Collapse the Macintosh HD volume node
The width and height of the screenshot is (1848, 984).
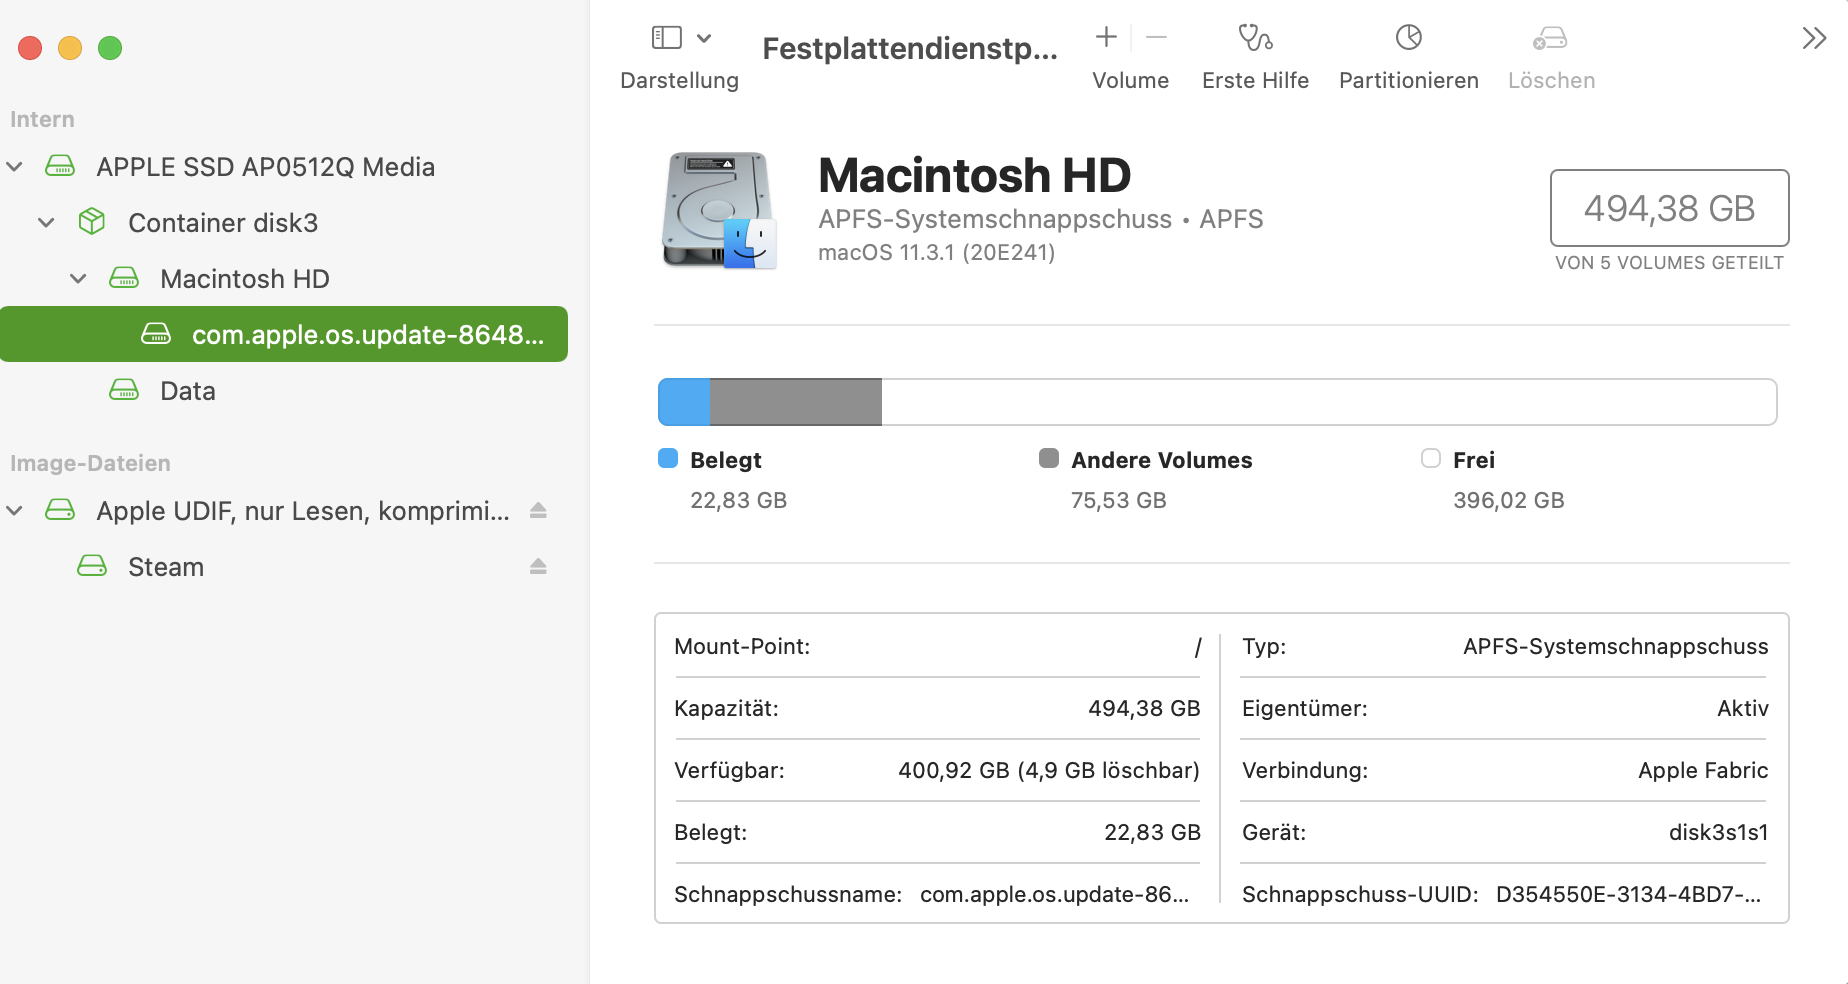(78, 279)
